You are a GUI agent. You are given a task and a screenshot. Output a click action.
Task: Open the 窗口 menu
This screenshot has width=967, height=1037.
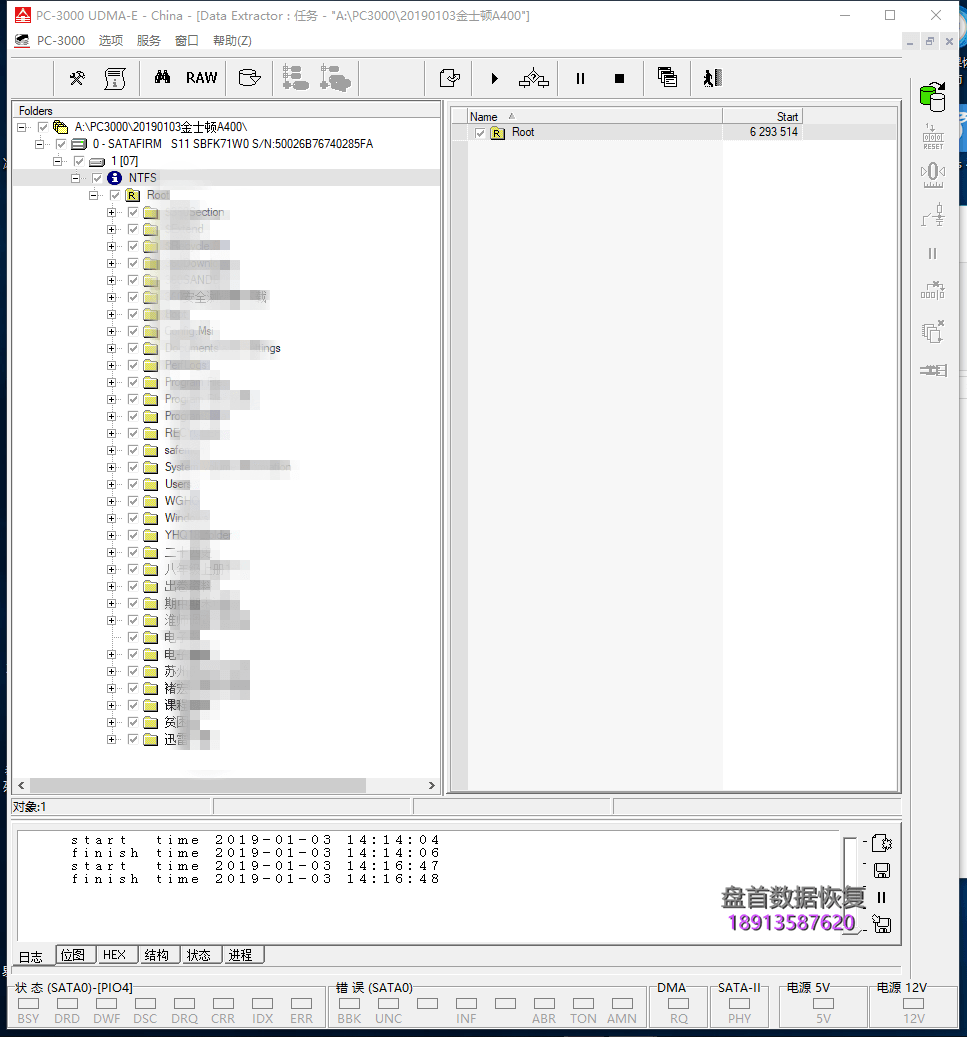pyautogui.click(x=187, y=40)
